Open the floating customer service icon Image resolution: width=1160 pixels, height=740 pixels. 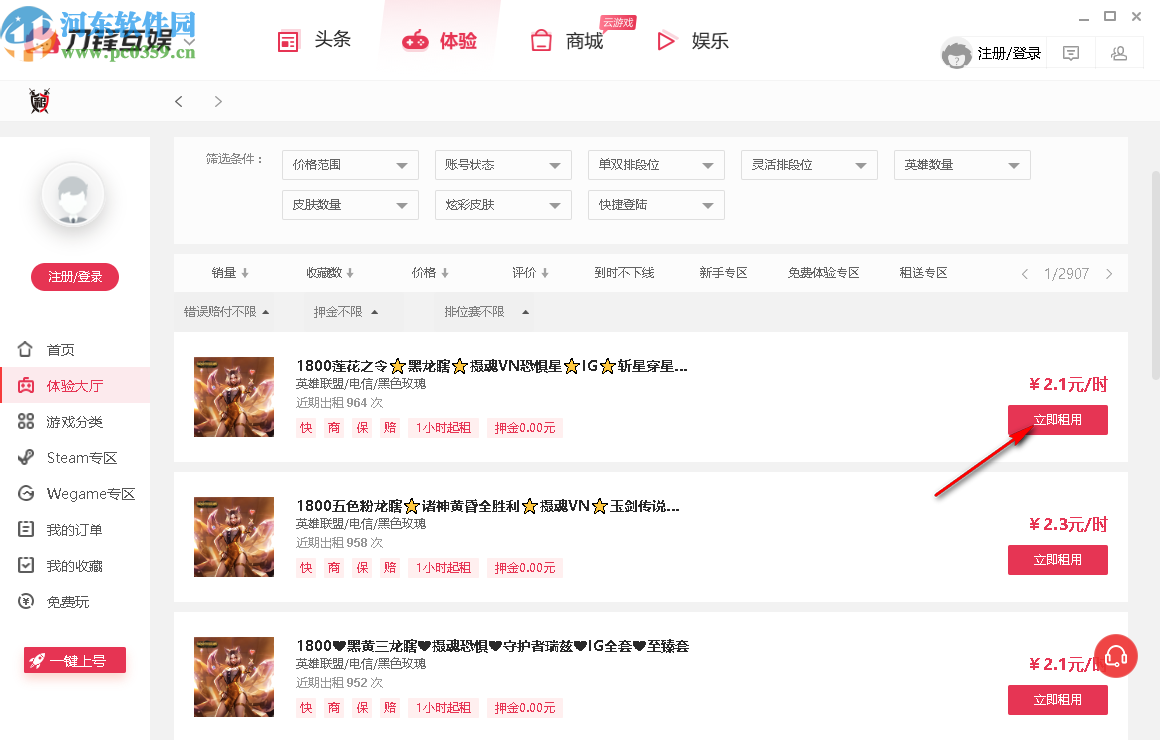(1116, 655)
